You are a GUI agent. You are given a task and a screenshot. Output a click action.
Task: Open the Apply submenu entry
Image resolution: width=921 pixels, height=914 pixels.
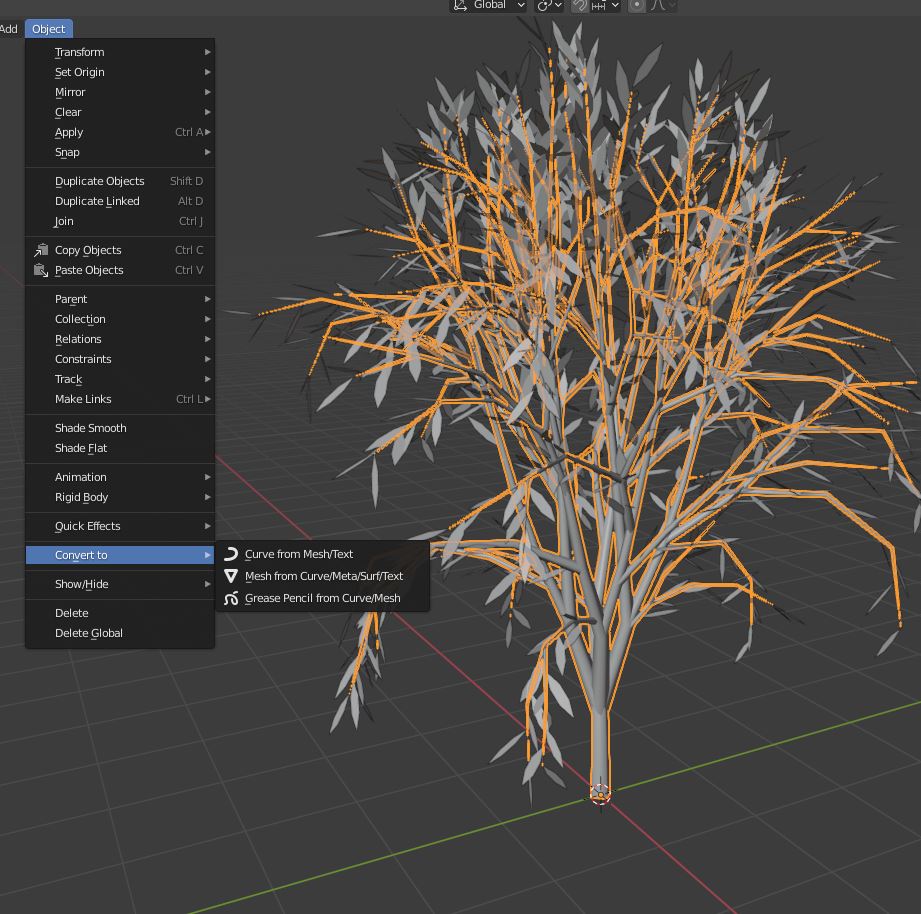[120, 132]
